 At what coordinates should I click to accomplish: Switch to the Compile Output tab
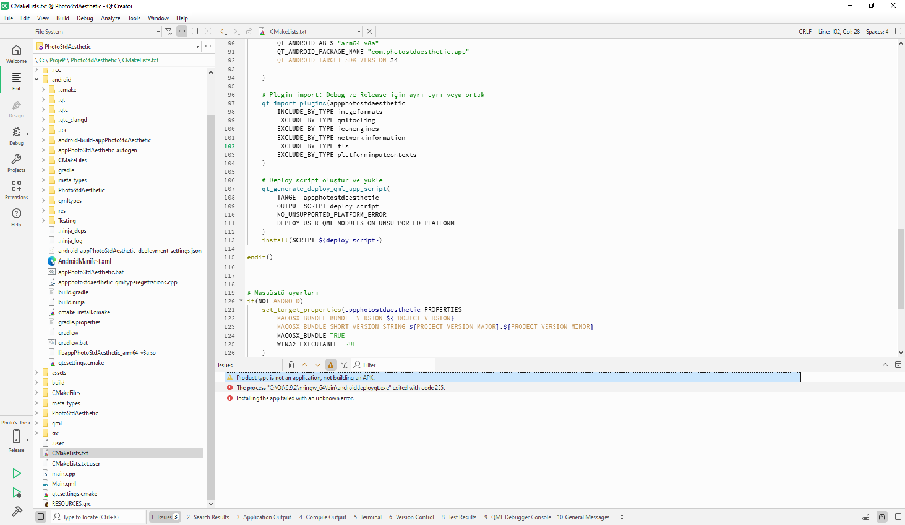323,517
